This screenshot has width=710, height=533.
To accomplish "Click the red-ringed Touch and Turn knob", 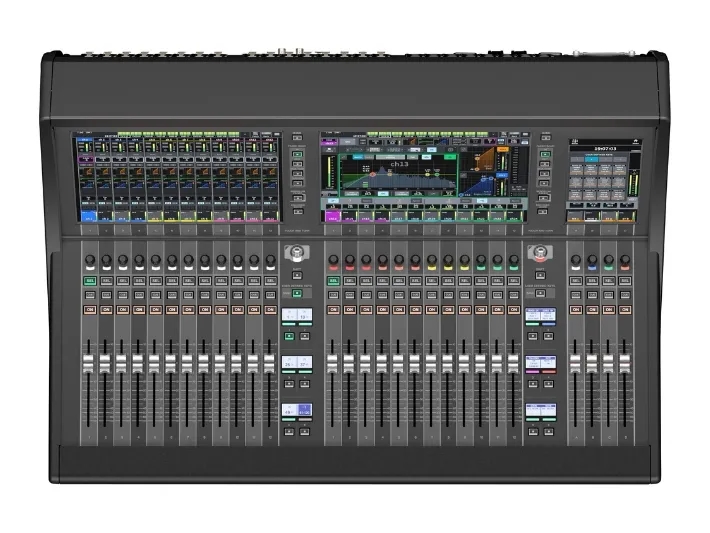I will (x=540, y=253).
